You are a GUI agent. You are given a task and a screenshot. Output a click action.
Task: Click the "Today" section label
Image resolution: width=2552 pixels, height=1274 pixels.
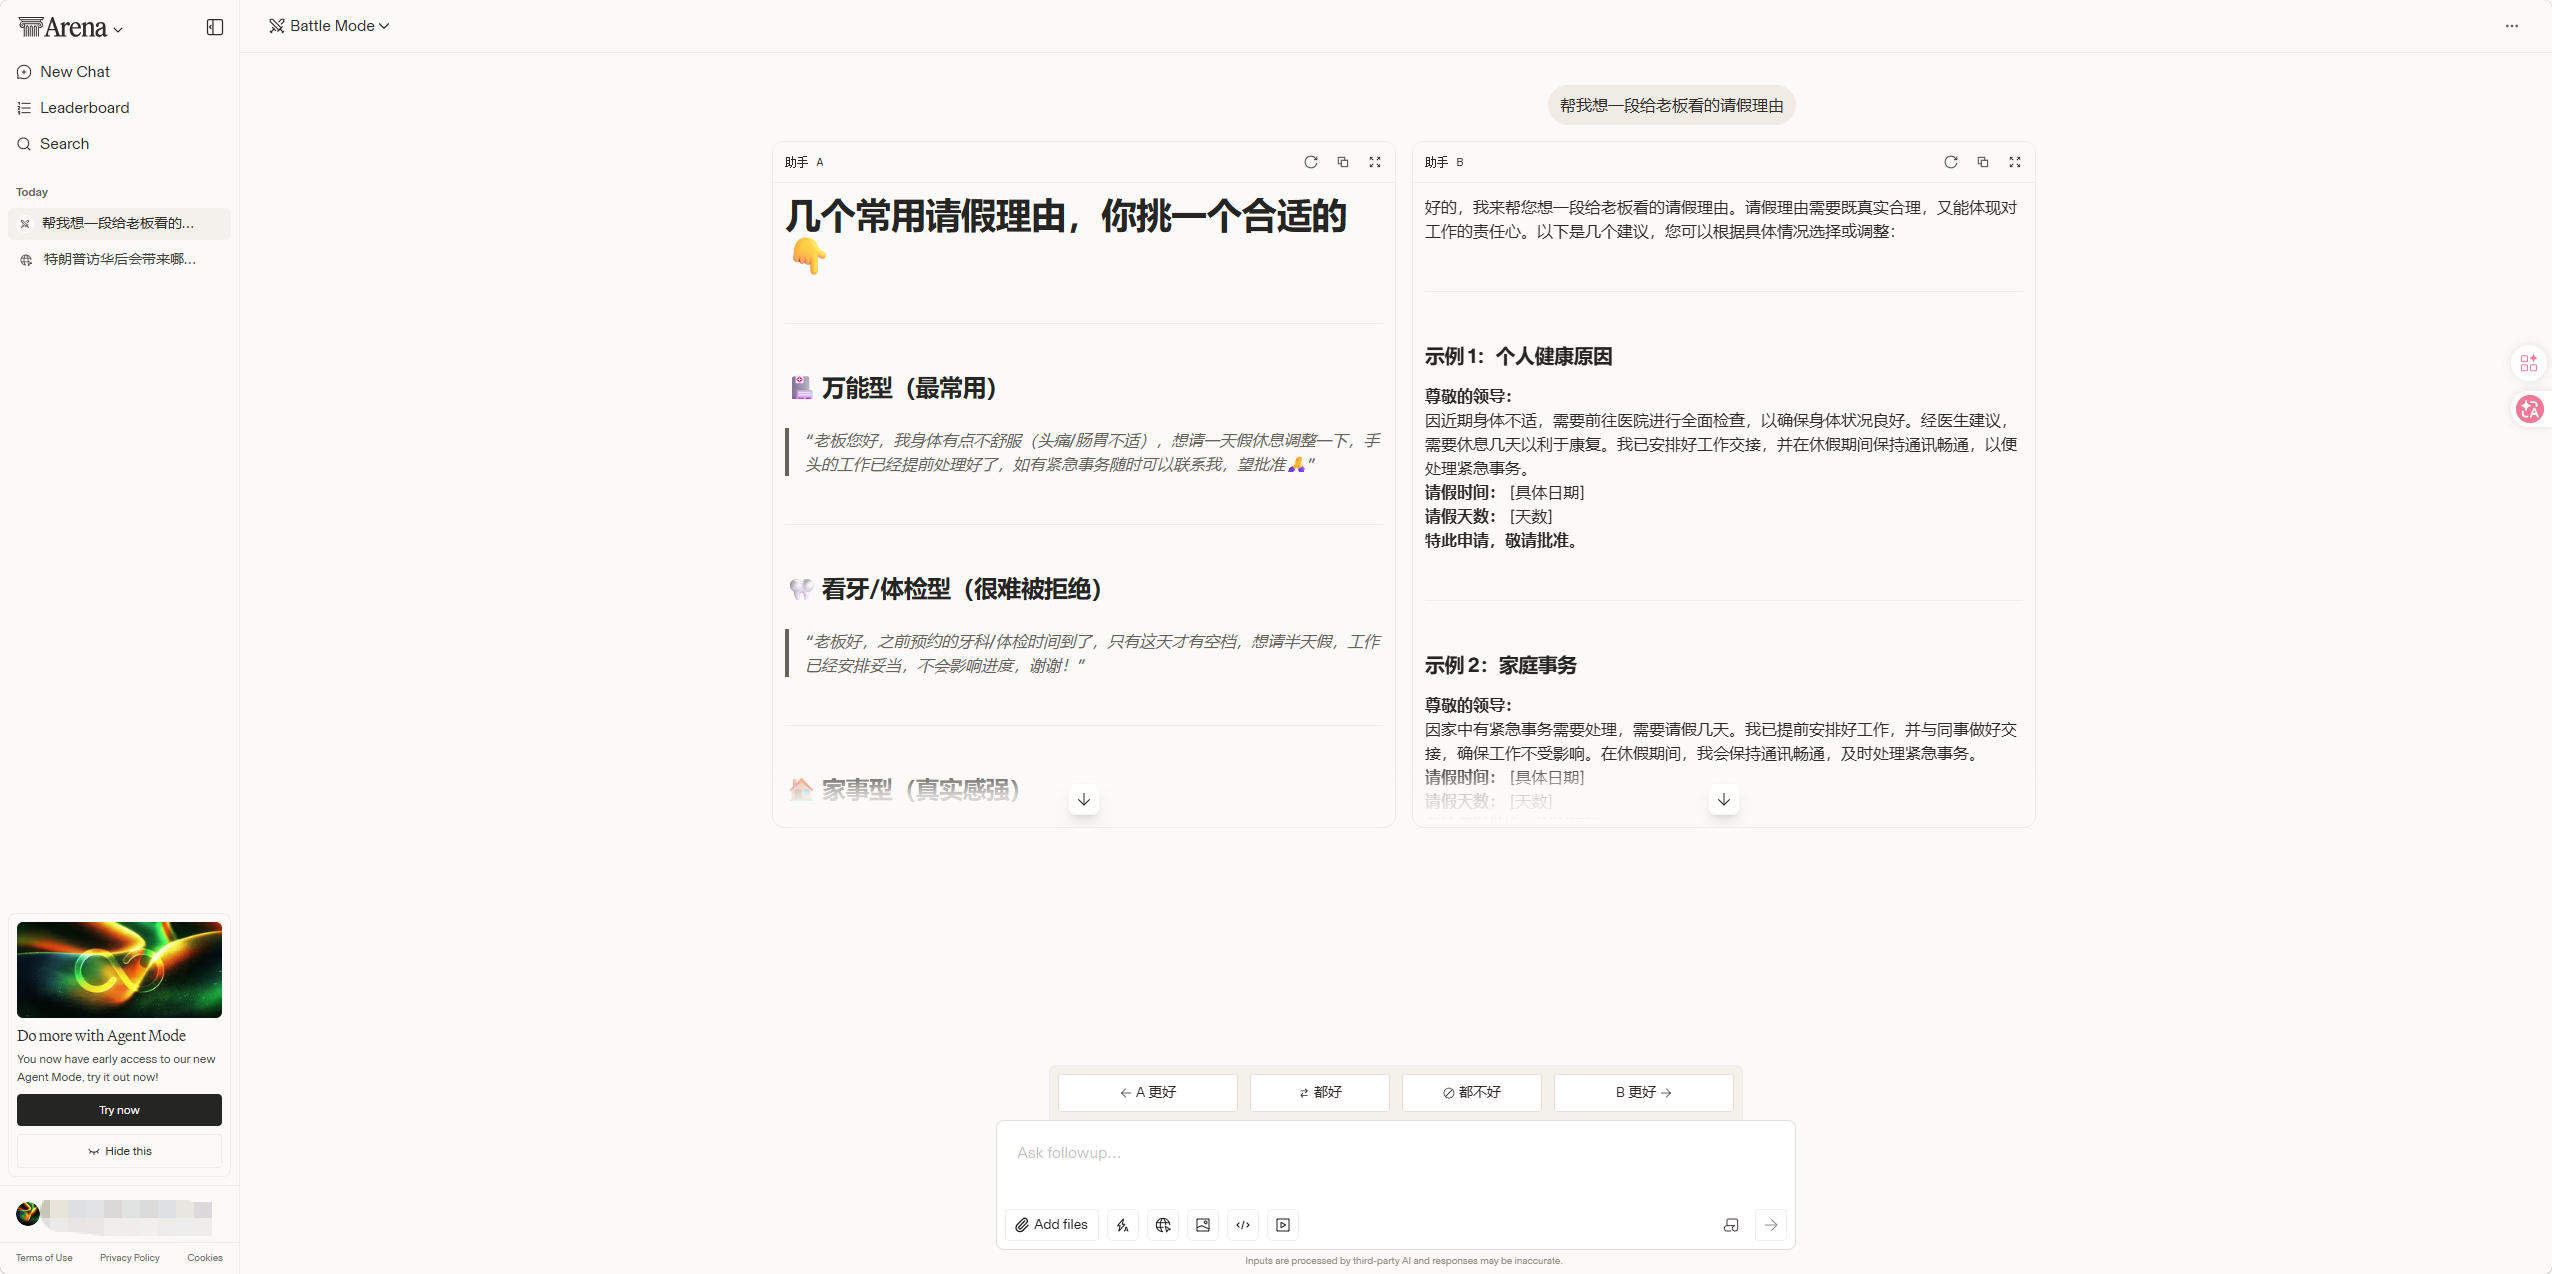(32, 192)
